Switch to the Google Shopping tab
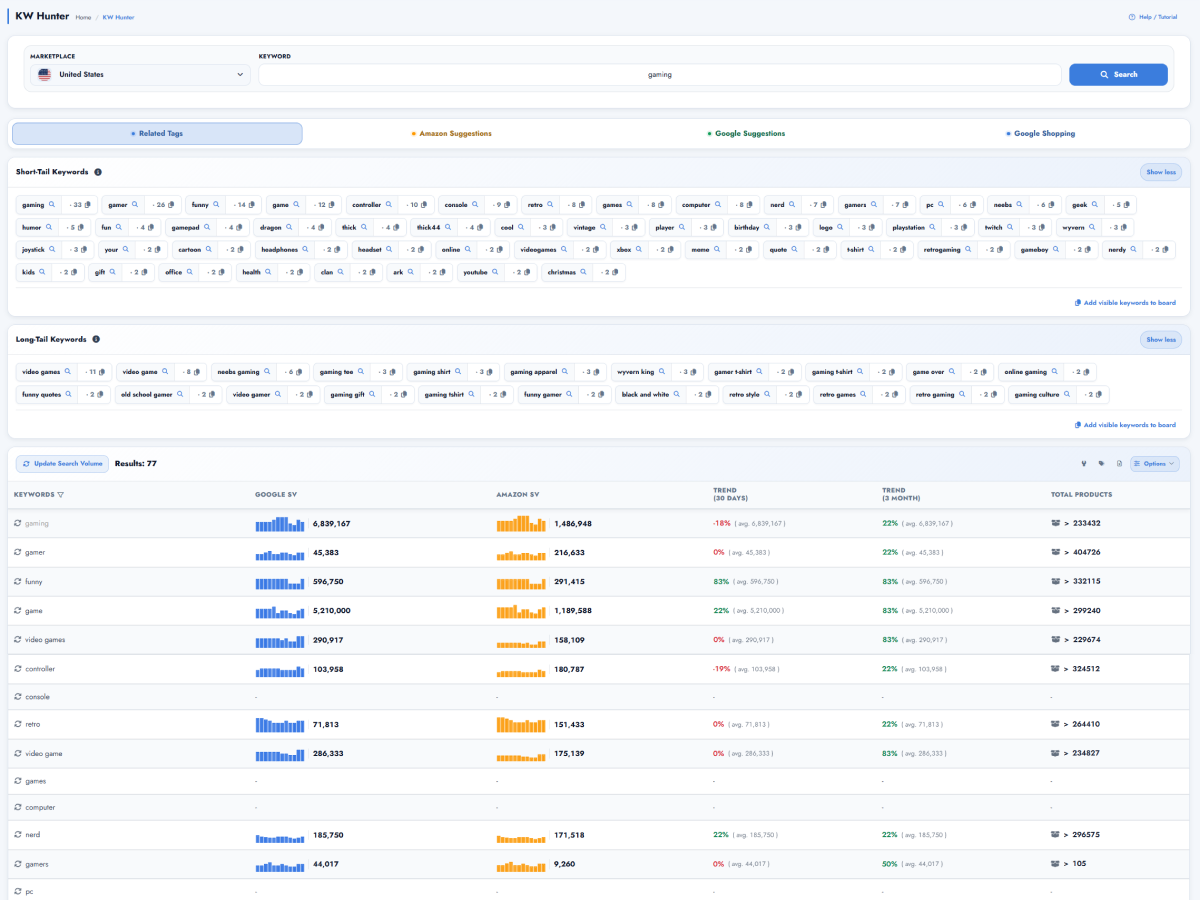 point(1041,134)
